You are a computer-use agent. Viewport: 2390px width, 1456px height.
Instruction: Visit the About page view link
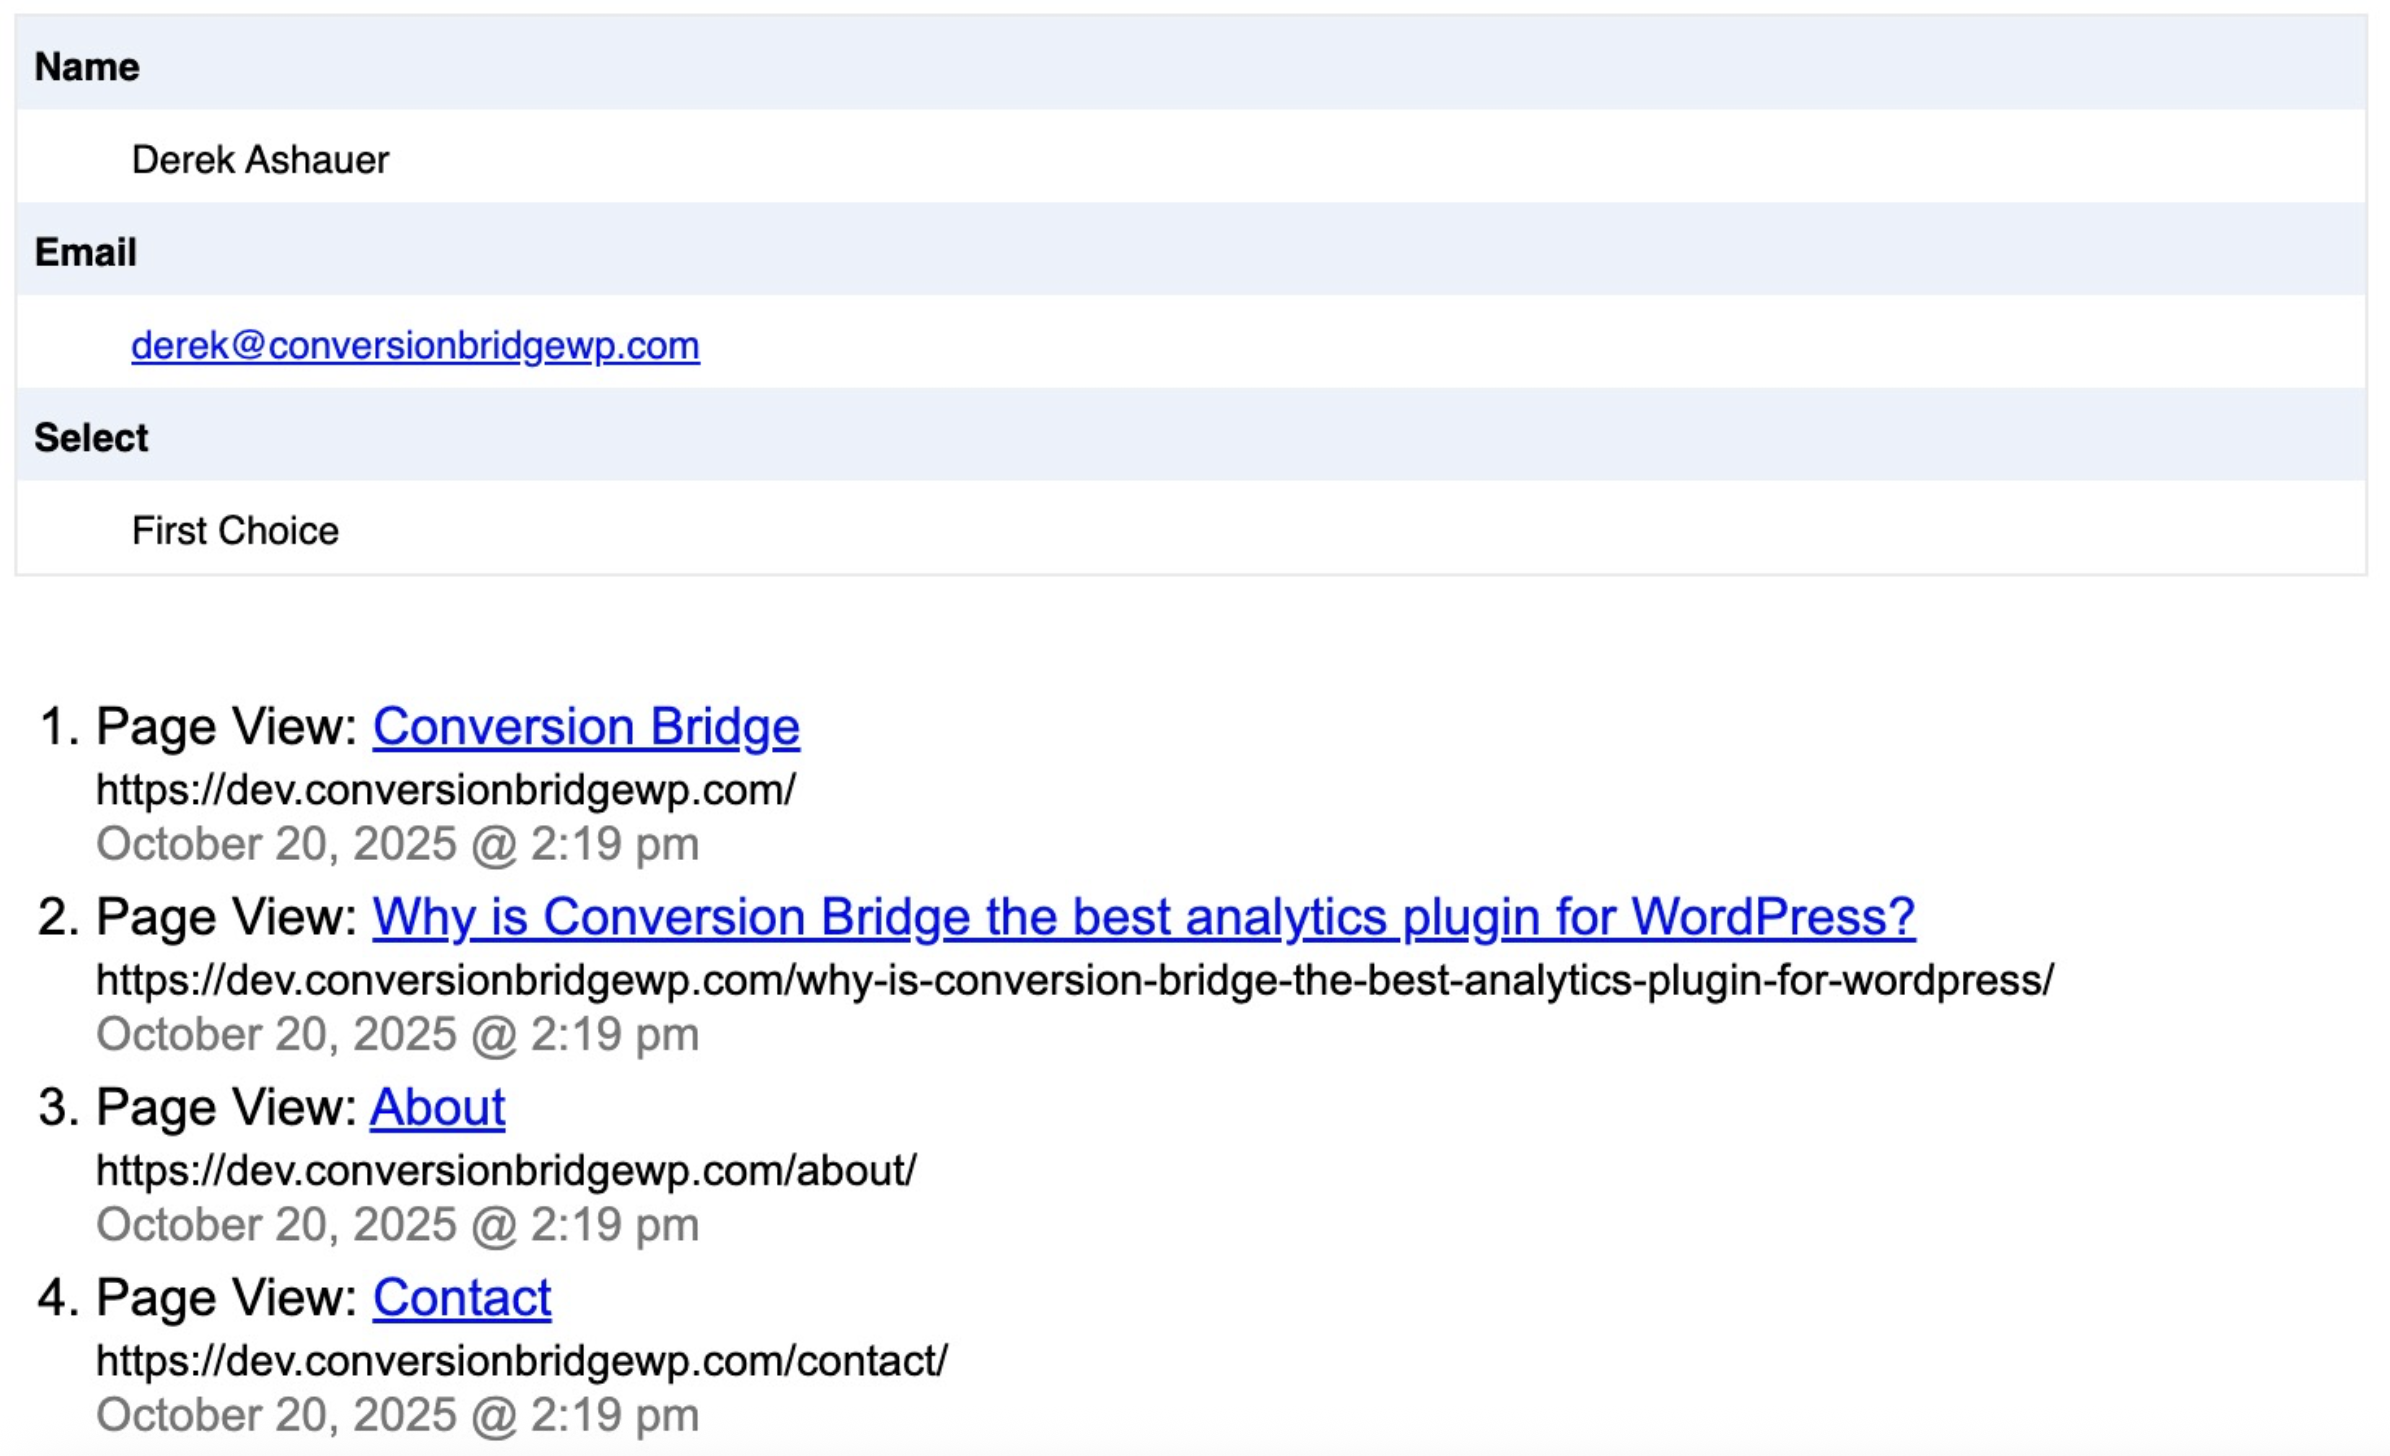[x=437, y=1108]
